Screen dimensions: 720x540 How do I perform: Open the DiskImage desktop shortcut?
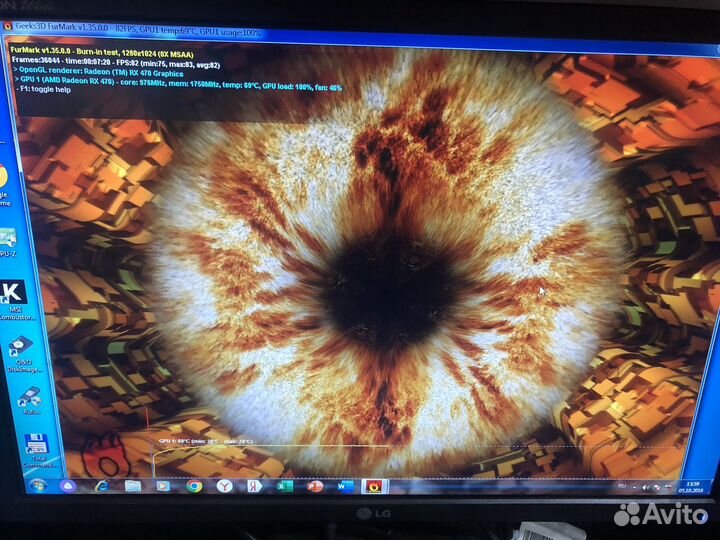(x=20, y=350)
